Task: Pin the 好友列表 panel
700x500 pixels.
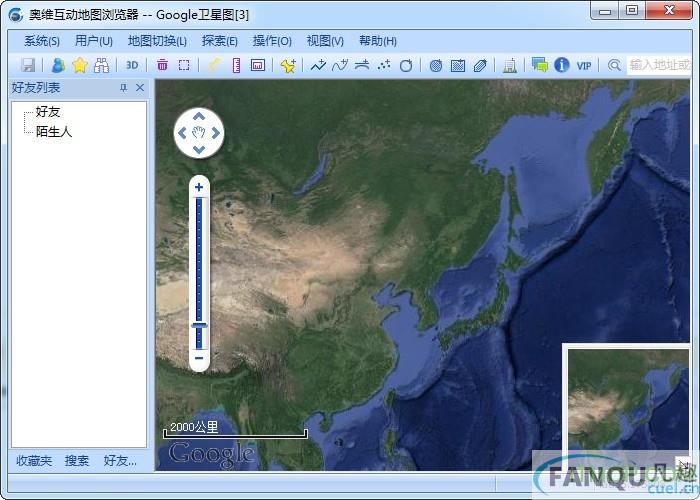Action: tap(124, 88)
